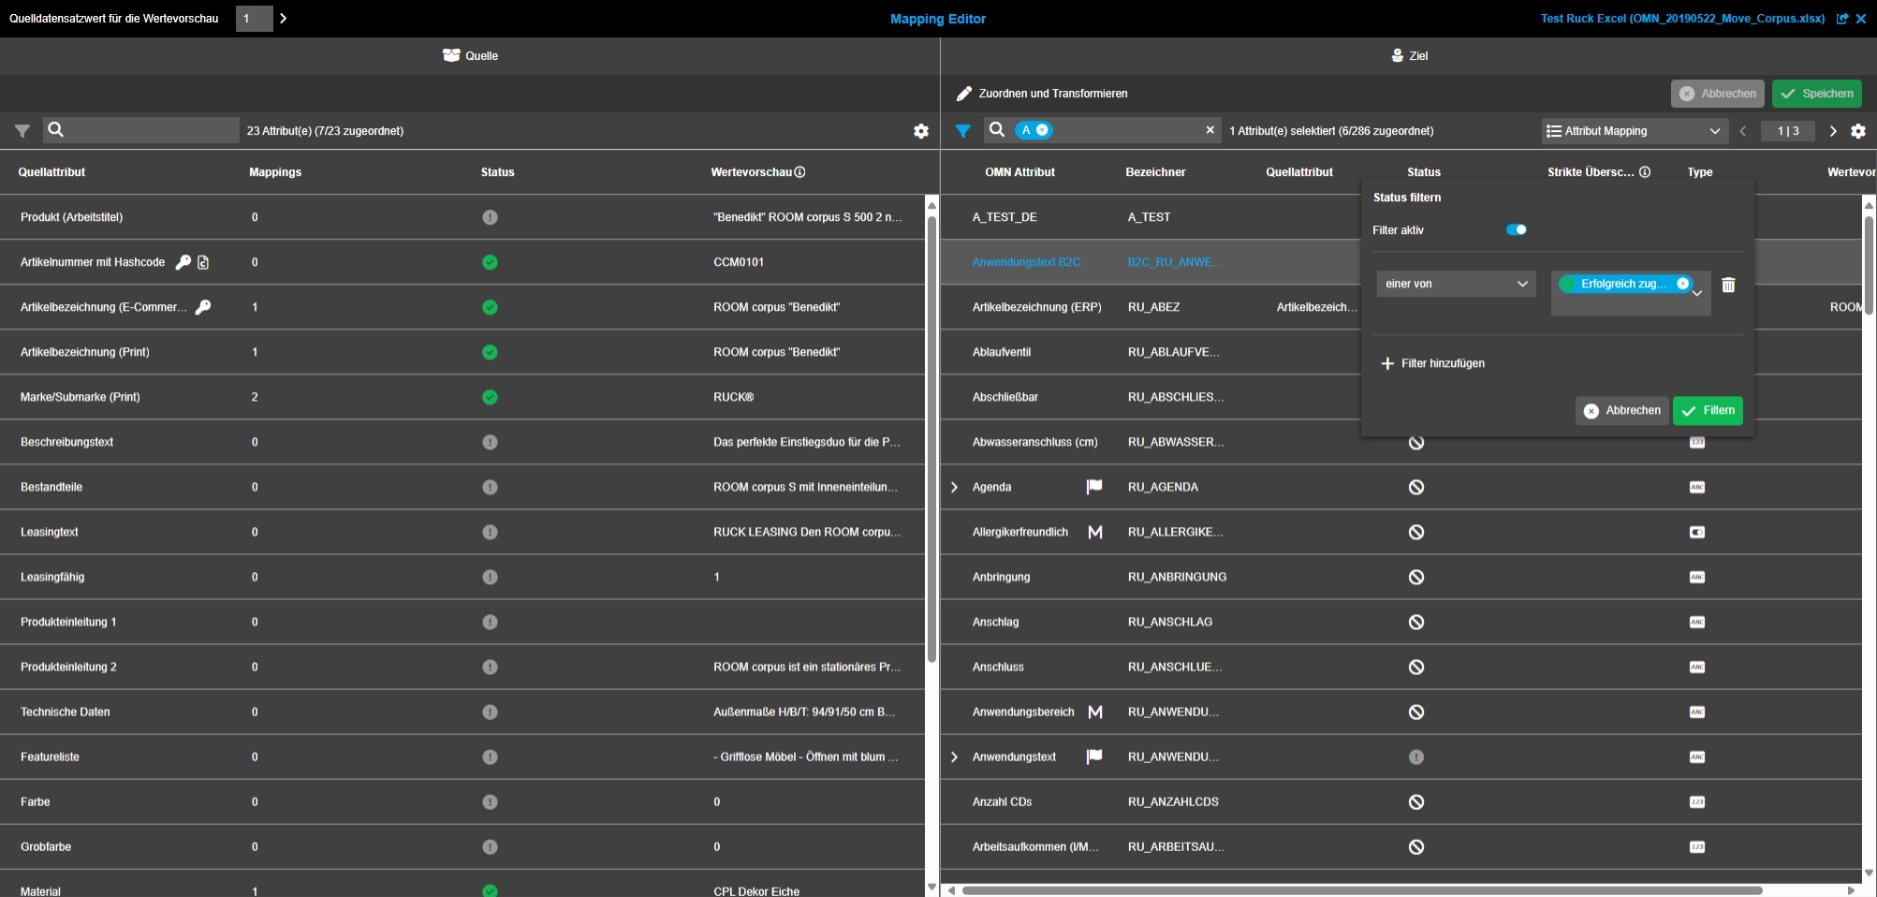Viewport: 1877px width, 897px height.
Task: Disable the Filter aktiv switch
Action: pyautogui.click(x=1516, y=230)
